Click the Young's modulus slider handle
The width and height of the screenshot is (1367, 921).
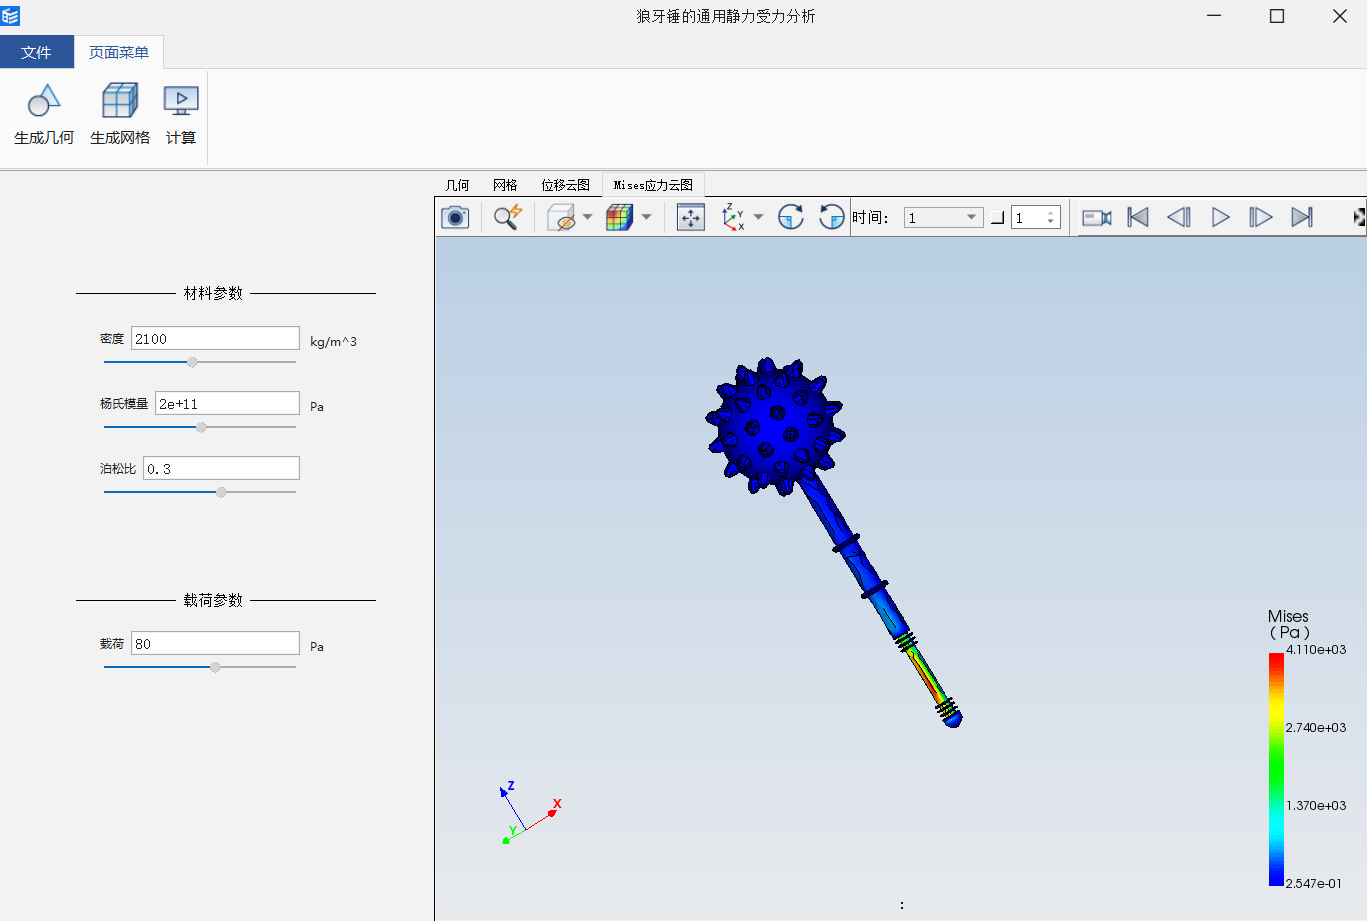pos(201,427)
